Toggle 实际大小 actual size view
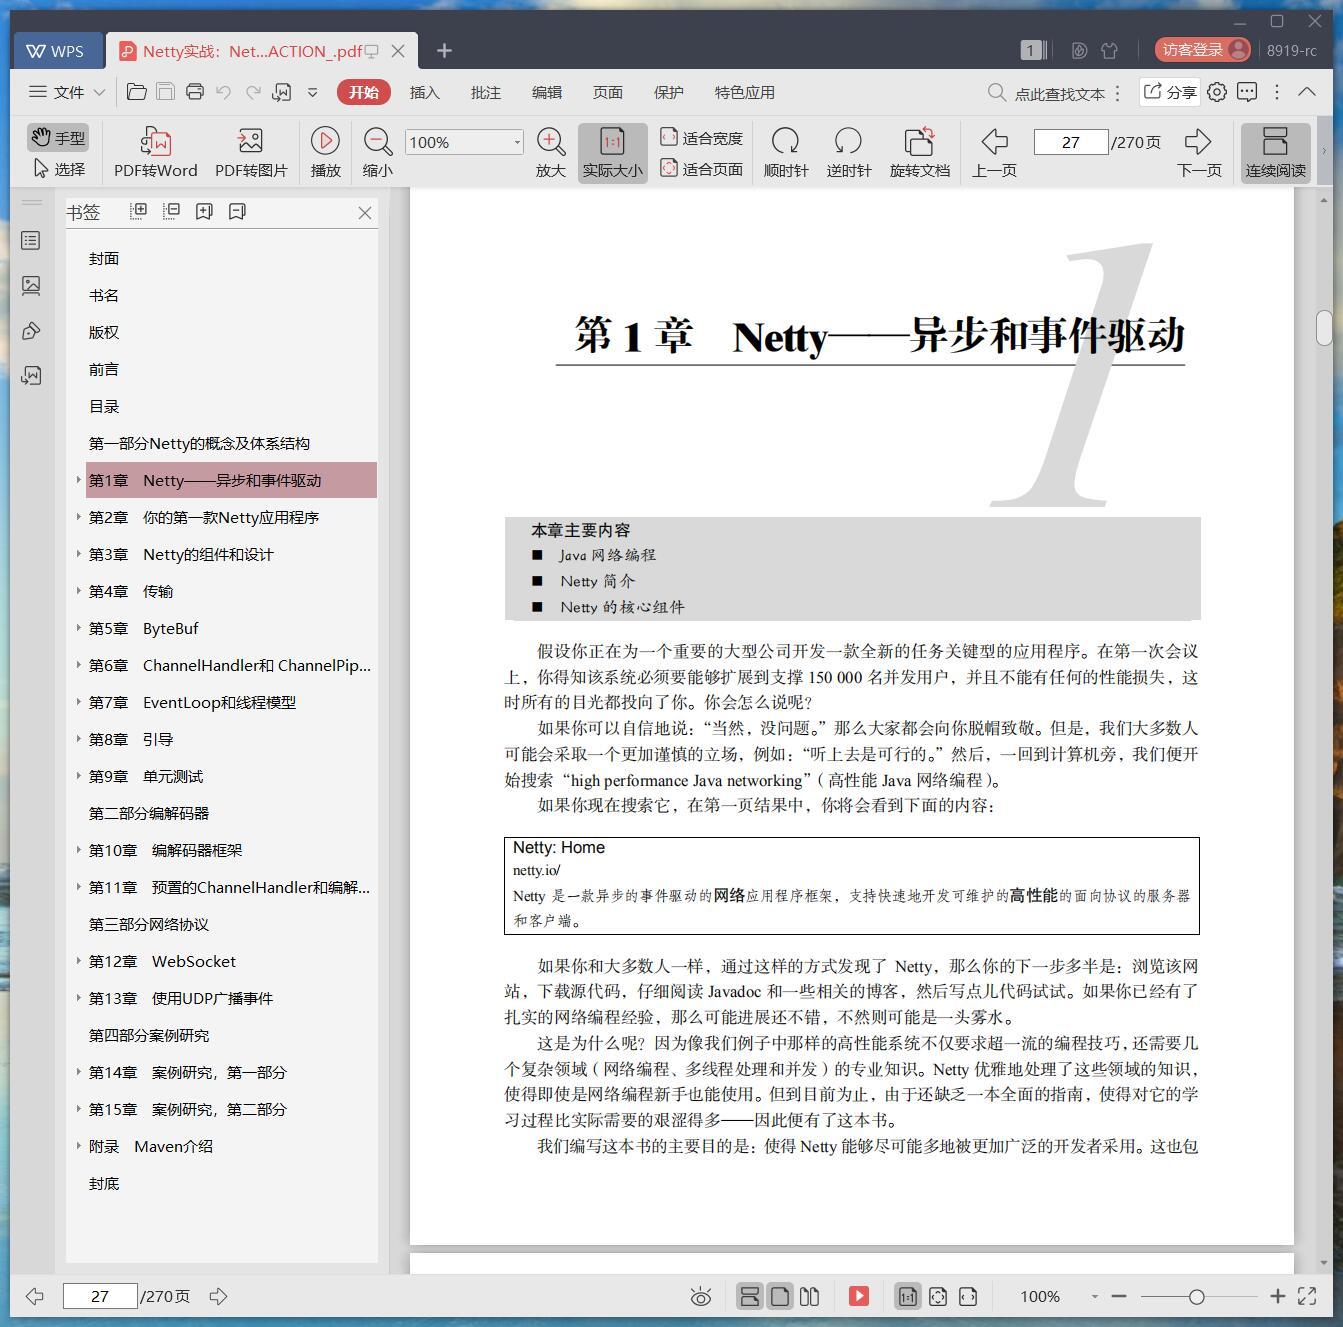 (612, 152)
